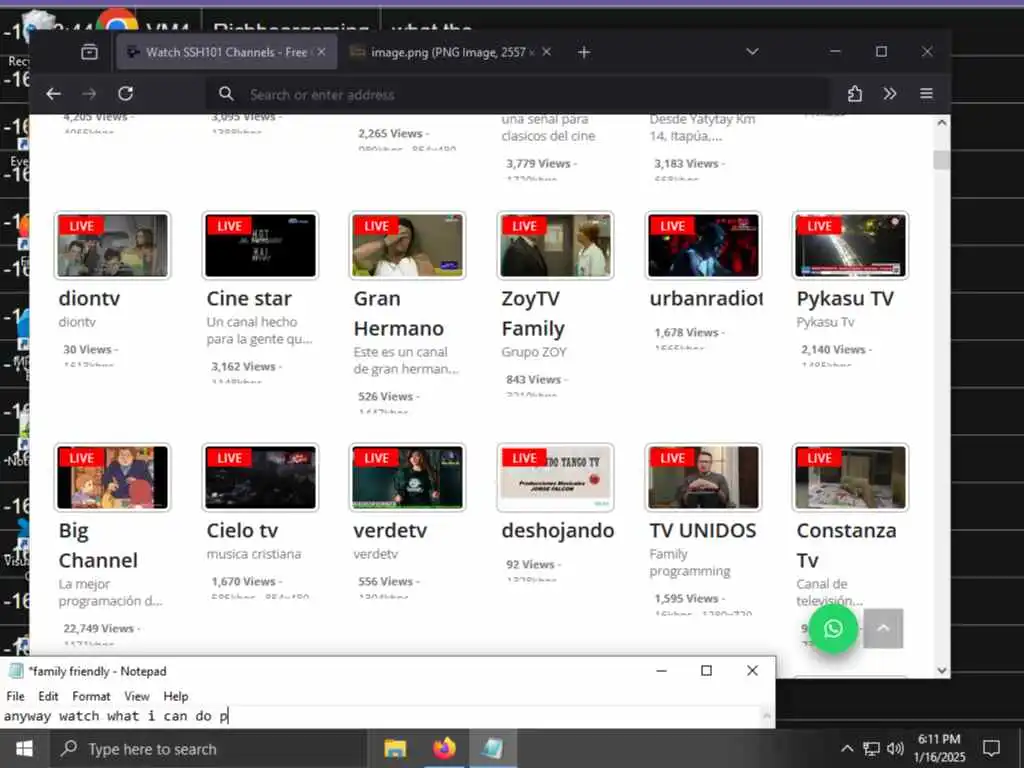Open Notepad's View menu
This screenshot has height=768, width=1024.
[x=136, y=696]
